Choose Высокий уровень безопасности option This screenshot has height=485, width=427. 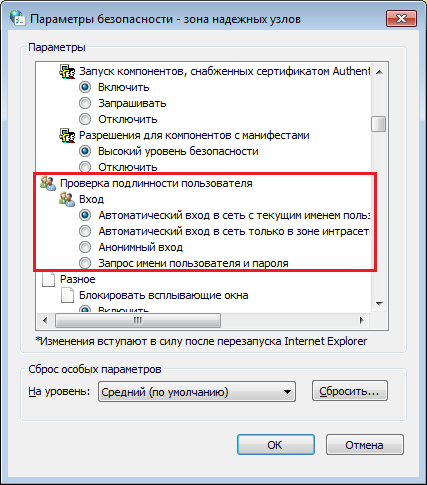(85, 151)
